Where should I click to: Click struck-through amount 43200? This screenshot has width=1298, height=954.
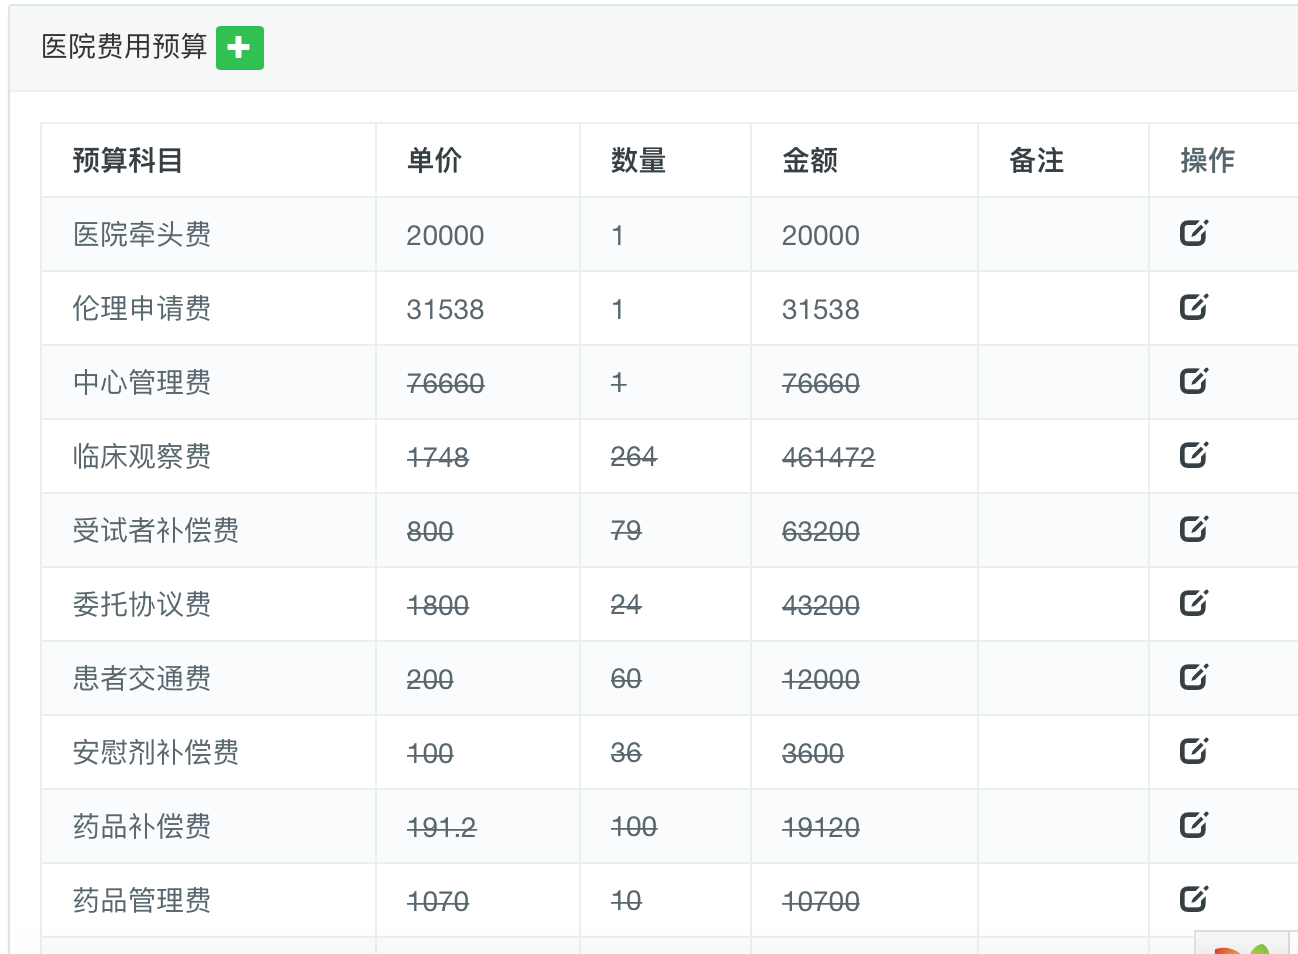(821, 606)
